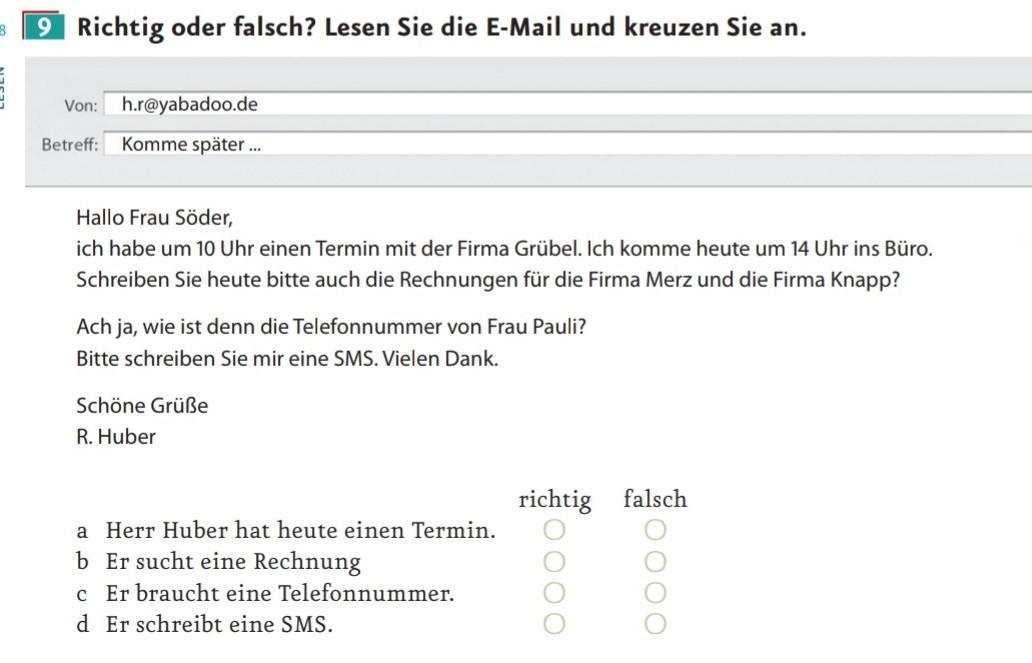Click the 'Schöne Grüße' closing line

142,406
